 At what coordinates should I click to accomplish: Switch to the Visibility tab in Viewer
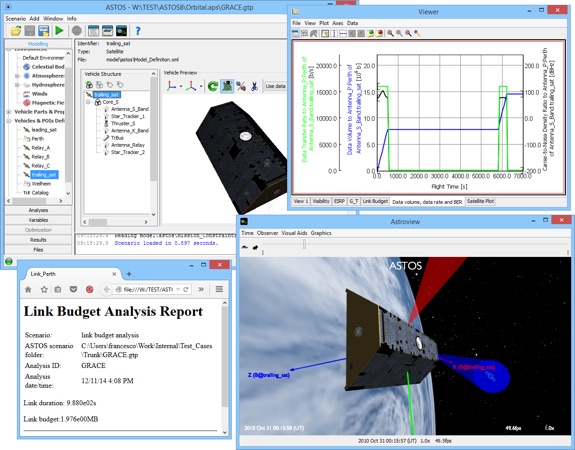321,201
